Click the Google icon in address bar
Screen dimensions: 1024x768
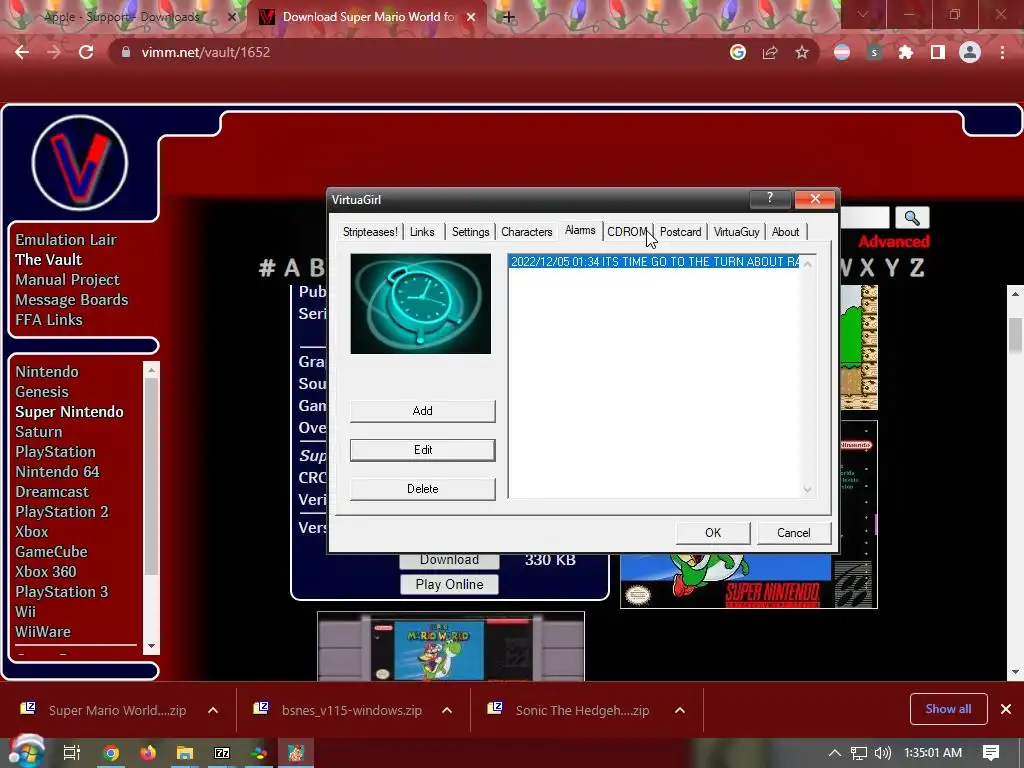tap(738, 52)
